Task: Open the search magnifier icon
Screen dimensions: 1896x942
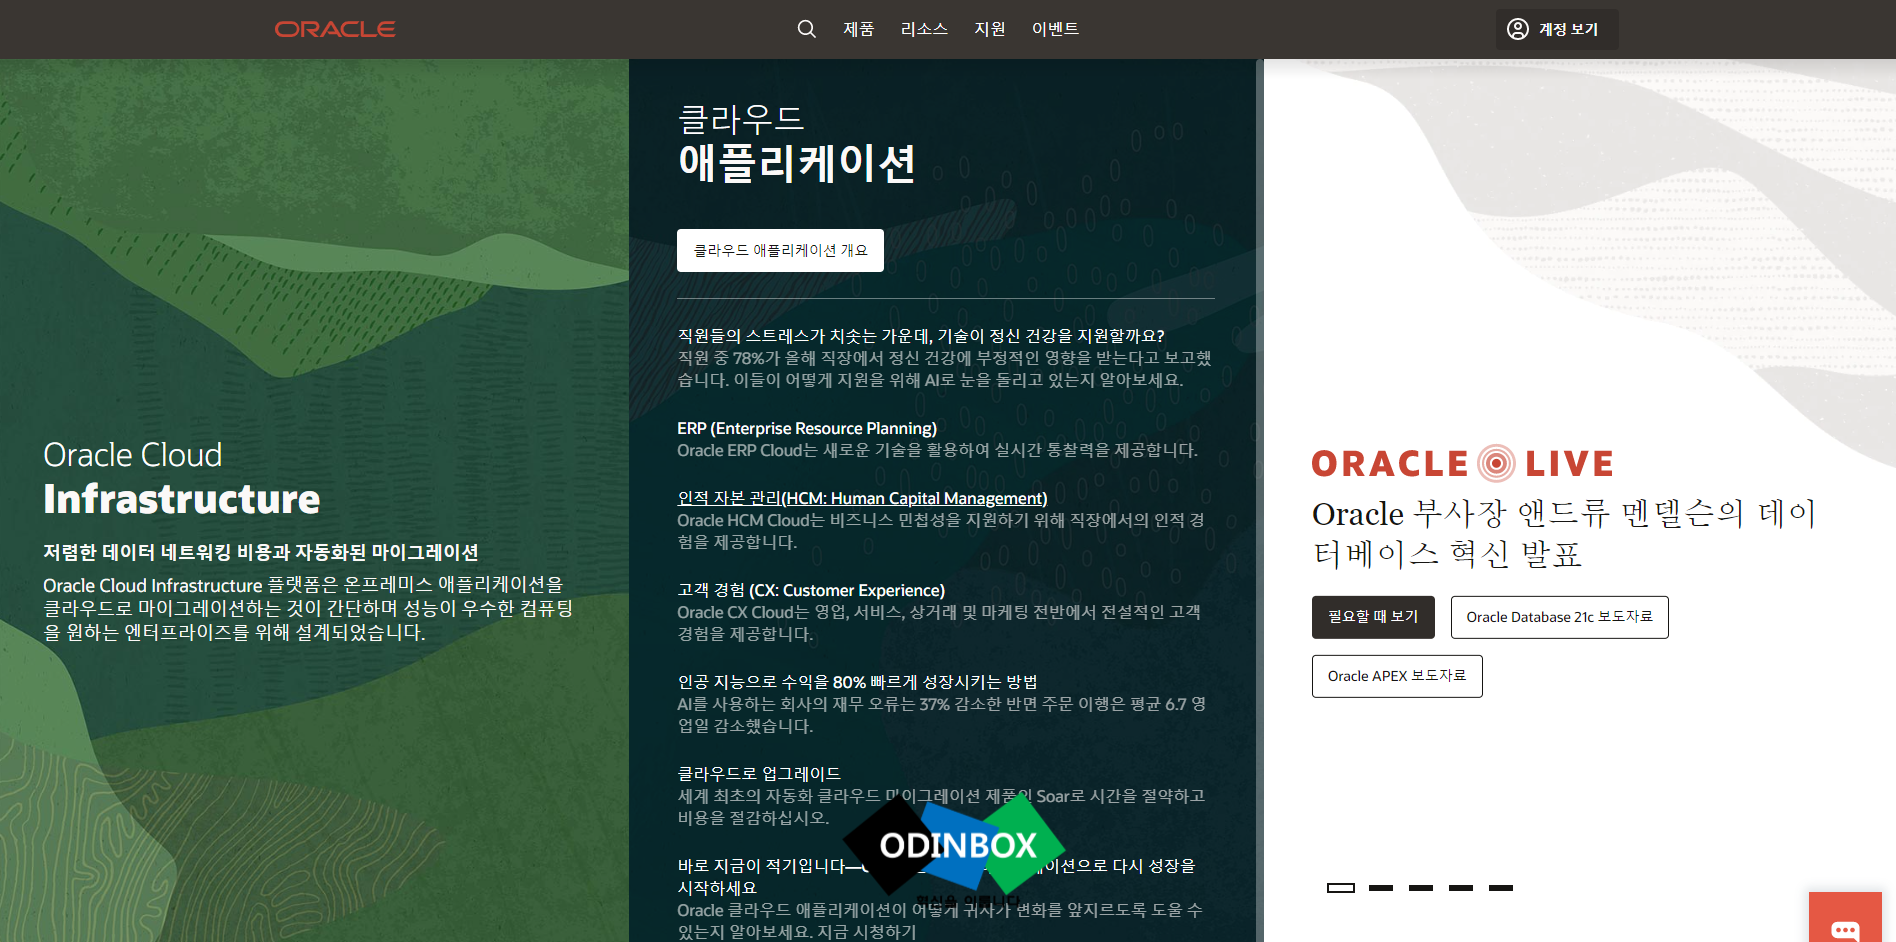Action: pos(806,29)
